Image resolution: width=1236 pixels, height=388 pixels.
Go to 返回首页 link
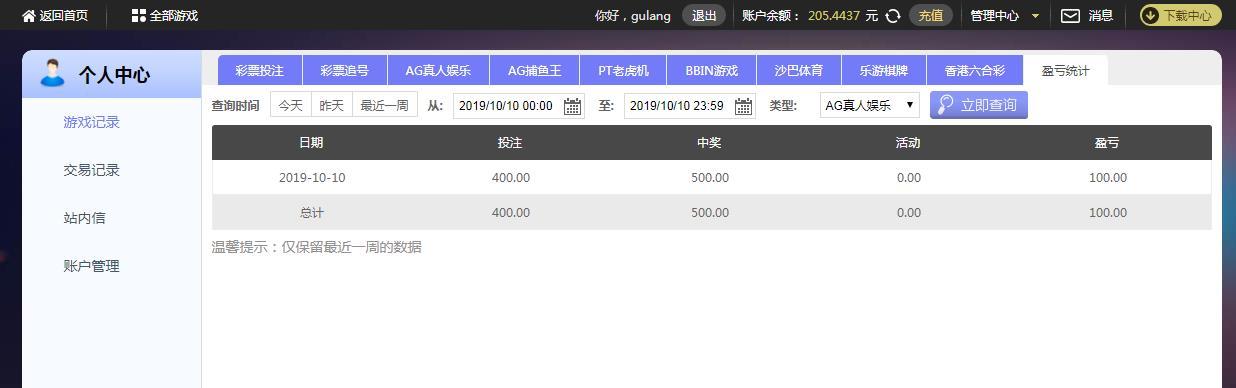click(x=64, y=16)
